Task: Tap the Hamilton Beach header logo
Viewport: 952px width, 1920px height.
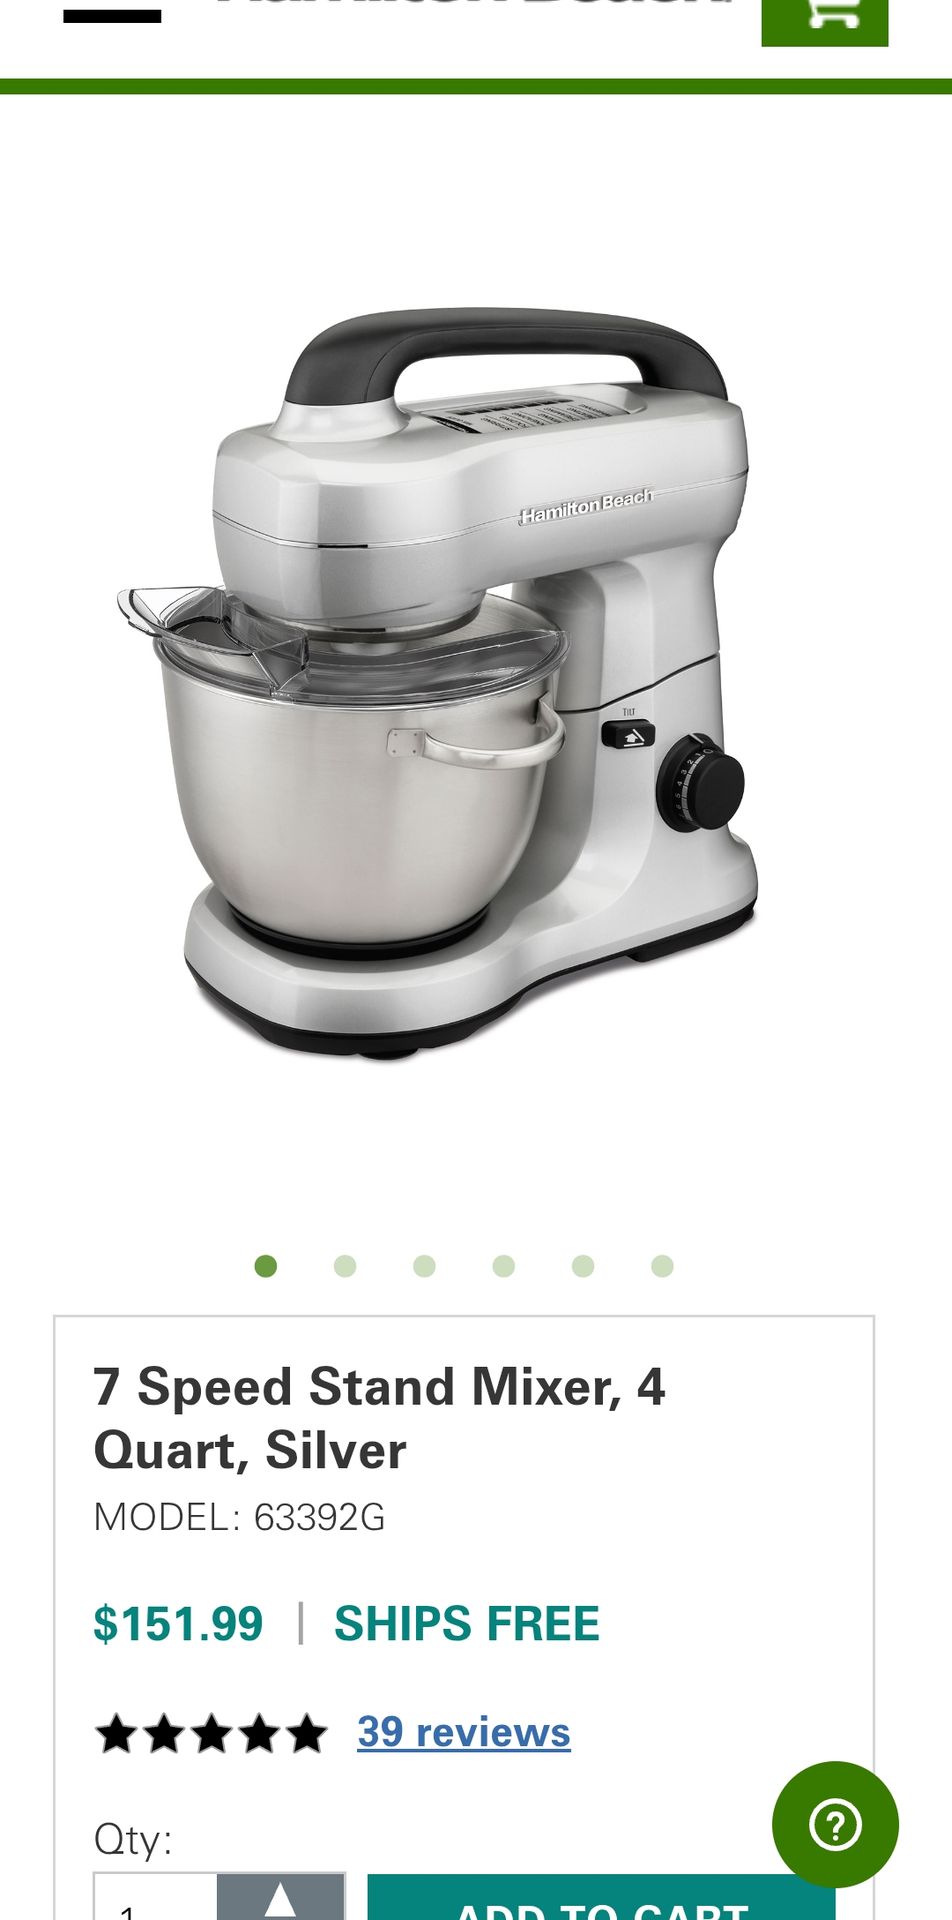Action: point(475,4)
